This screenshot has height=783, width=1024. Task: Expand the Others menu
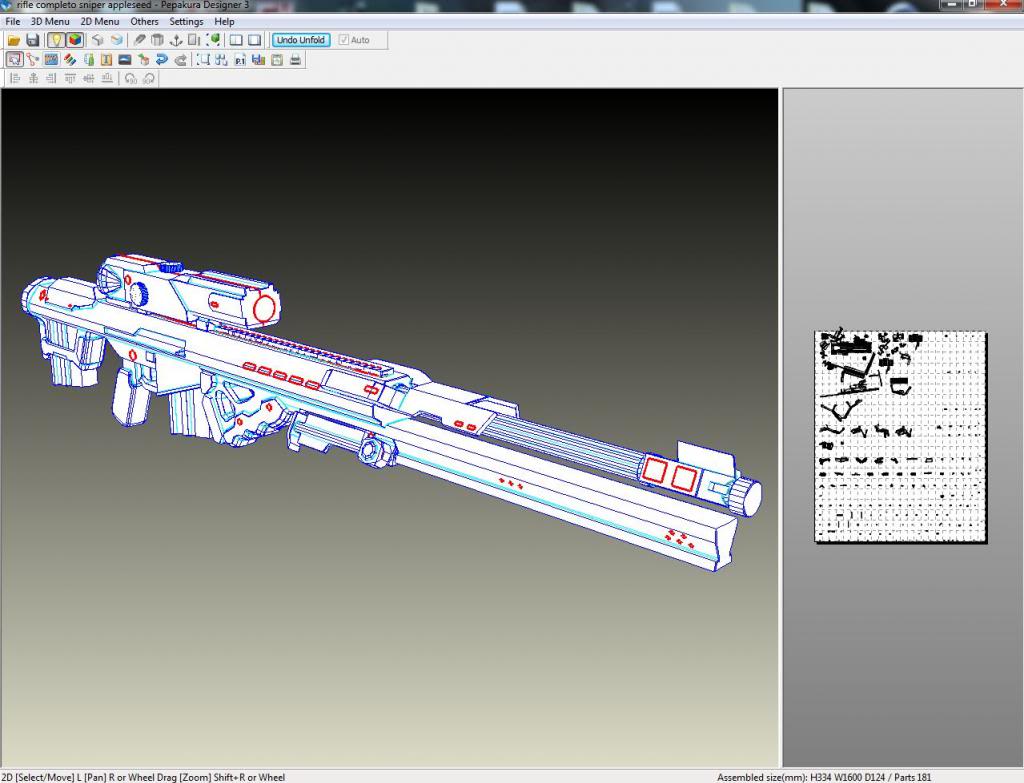coord(144,21)
